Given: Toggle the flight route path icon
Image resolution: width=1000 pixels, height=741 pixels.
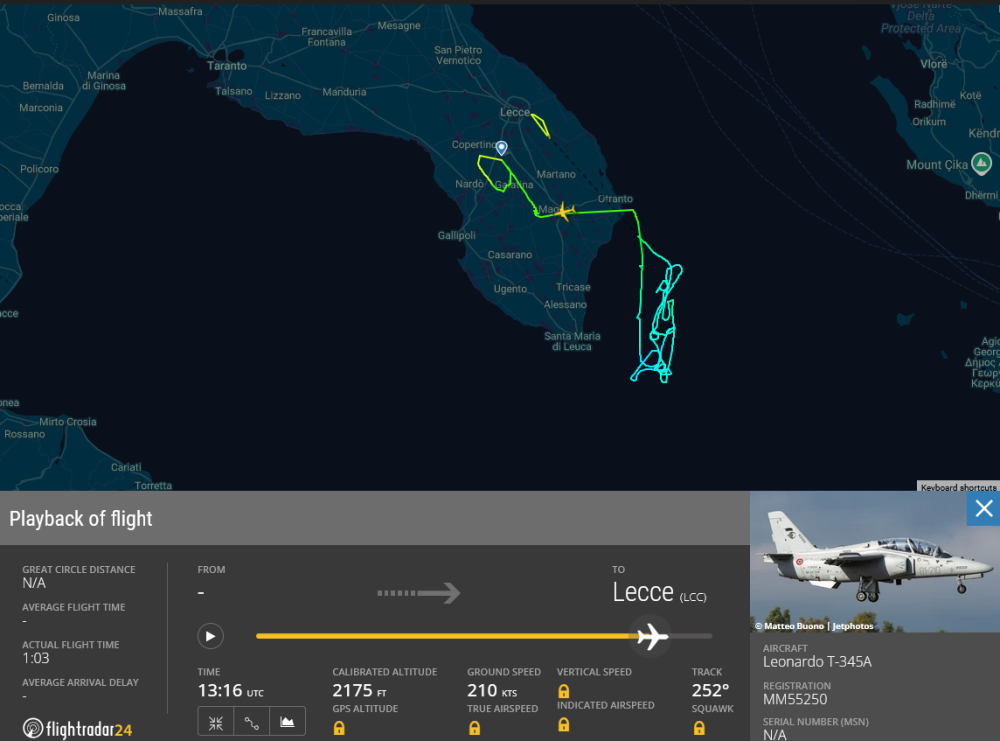Looking at the screenshot, I should [251, 722].
